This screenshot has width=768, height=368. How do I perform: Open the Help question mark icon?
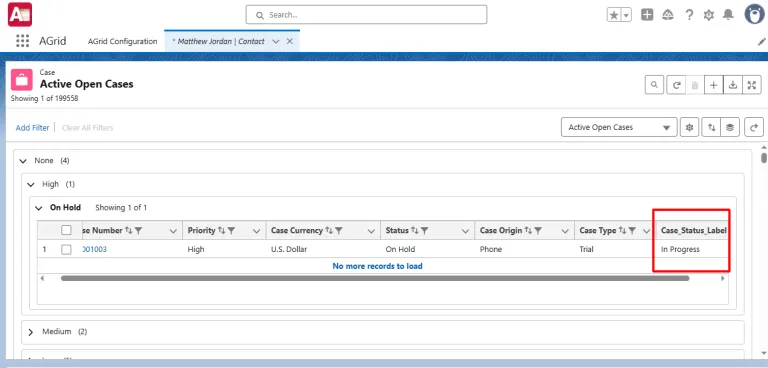pos(689,15)
